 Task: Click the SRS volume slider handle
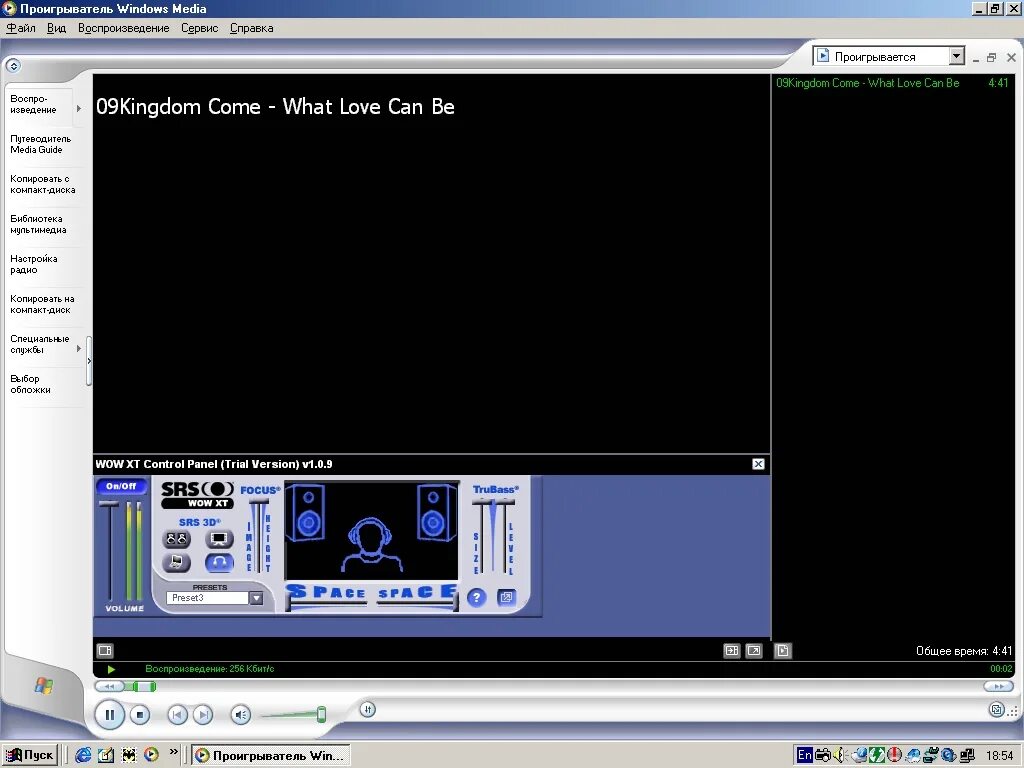[109, 504]
